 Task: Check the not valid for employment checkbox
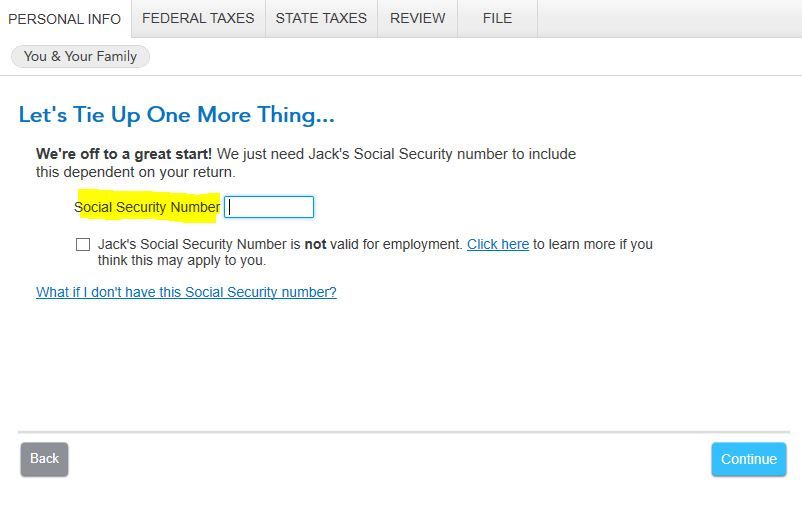tap(83, 244)
